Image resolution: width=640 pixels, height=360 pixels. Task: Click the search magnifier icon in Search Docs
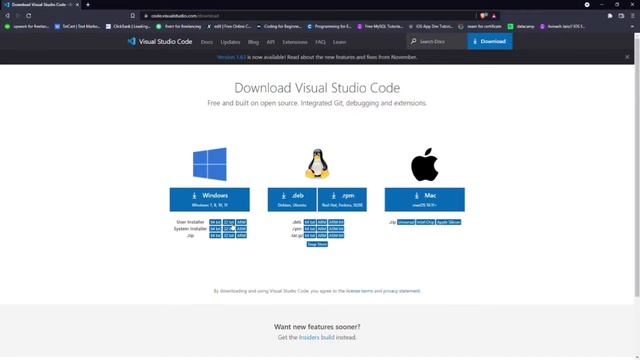[413, 41]
